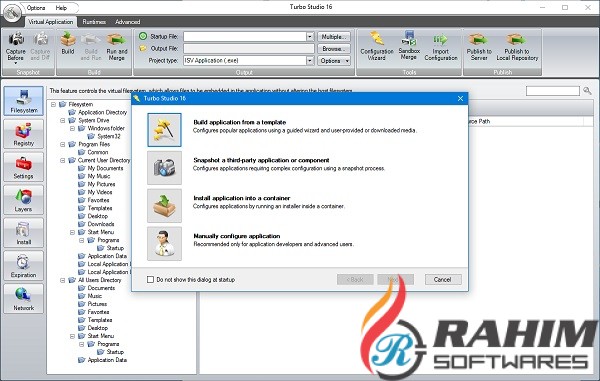Viewport: 600px width, 381px height.
Task: Click the green Startup File icon
Action: [x=143, y=36]
